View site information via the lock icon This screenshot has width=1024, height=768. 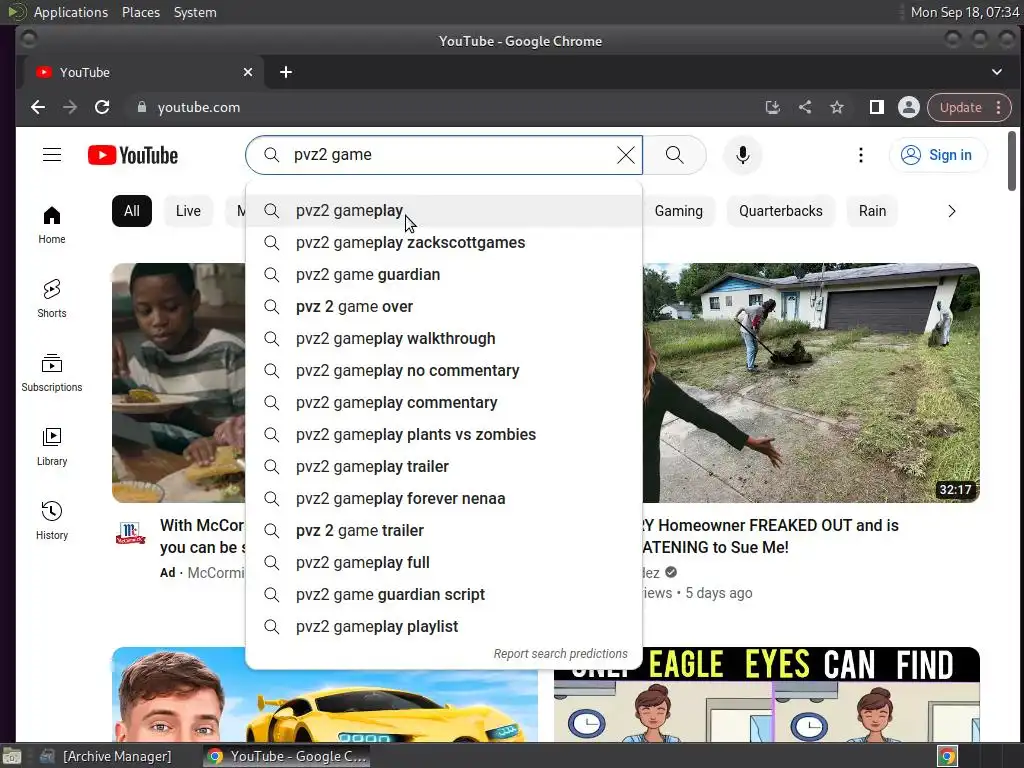(x=142, y=107)
